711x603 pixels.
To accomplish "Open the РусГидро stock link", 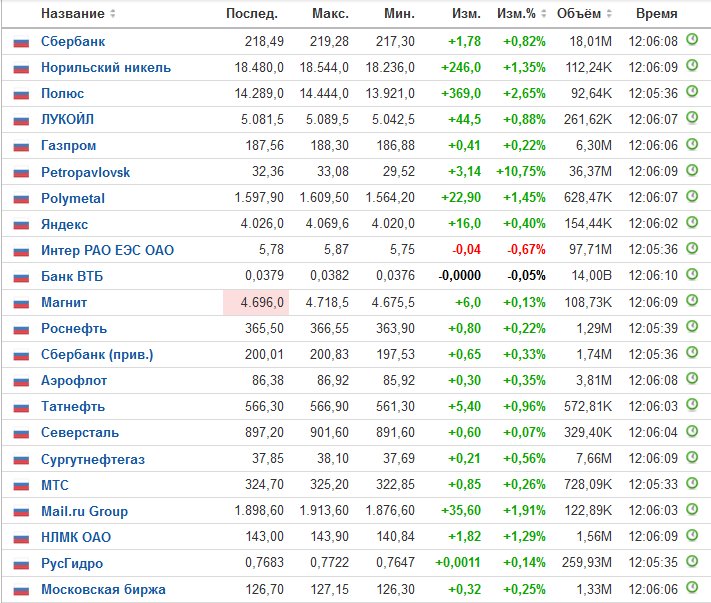I will click(72, 564).
